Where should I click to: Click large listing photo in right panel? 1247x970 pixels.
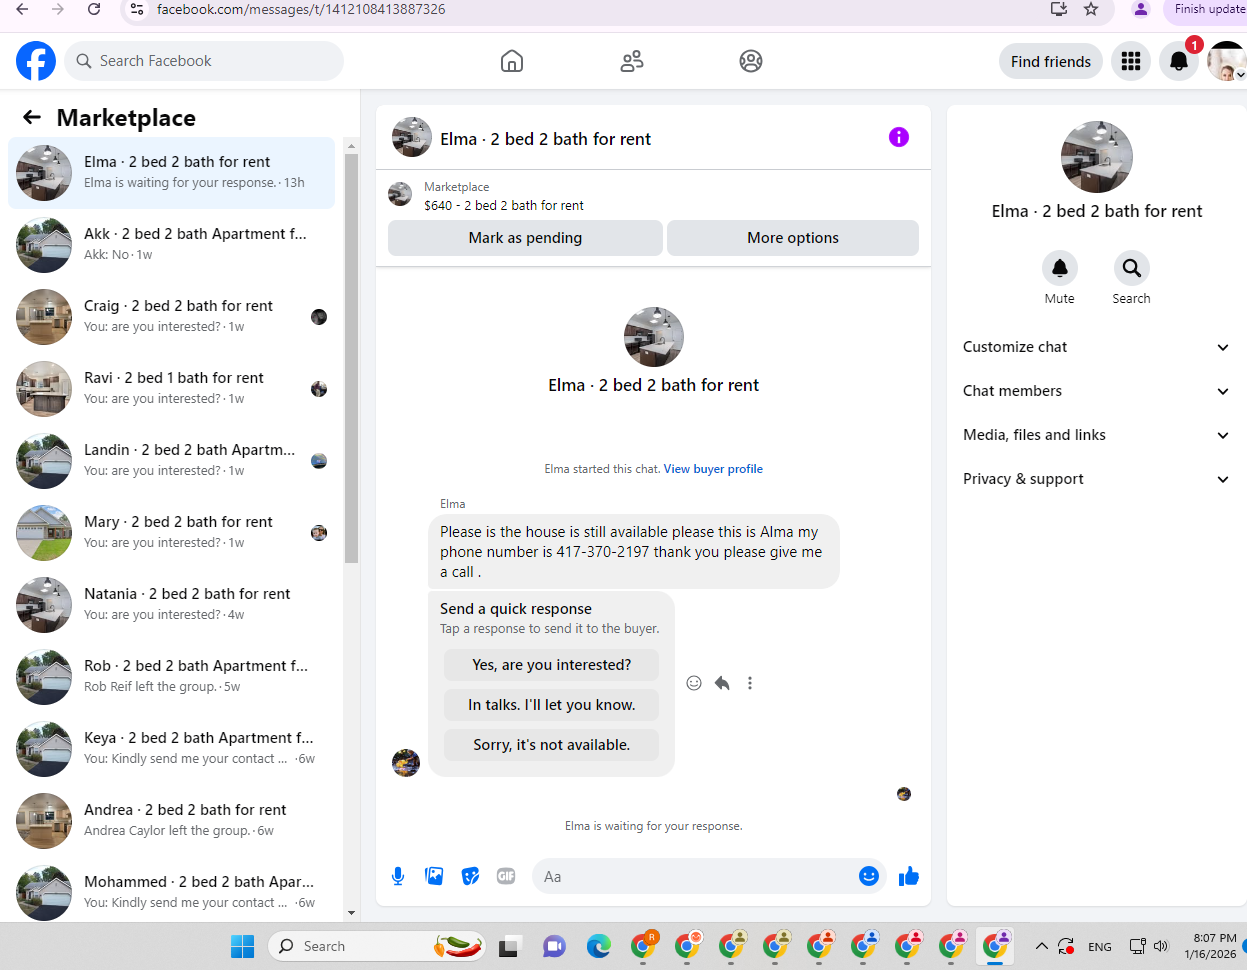coord(1097,157)
